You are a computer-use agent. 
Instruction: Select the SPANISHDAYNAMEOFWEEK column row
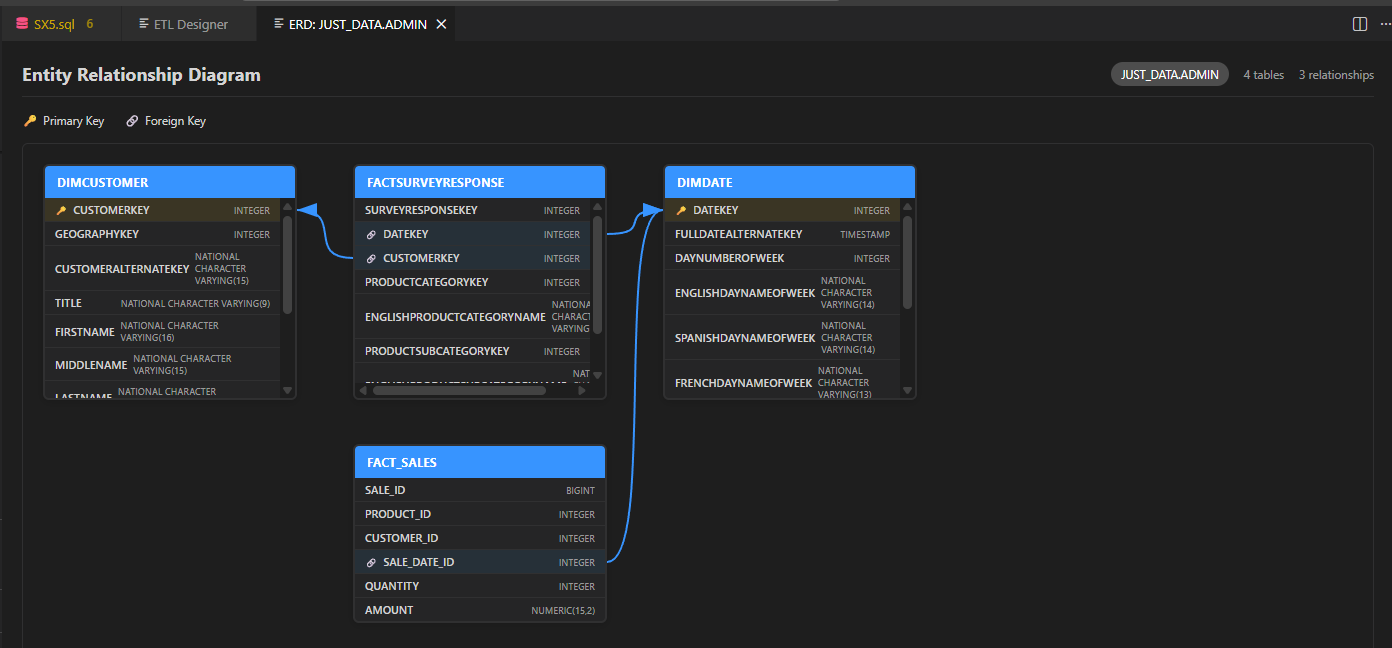pos(783,338)
